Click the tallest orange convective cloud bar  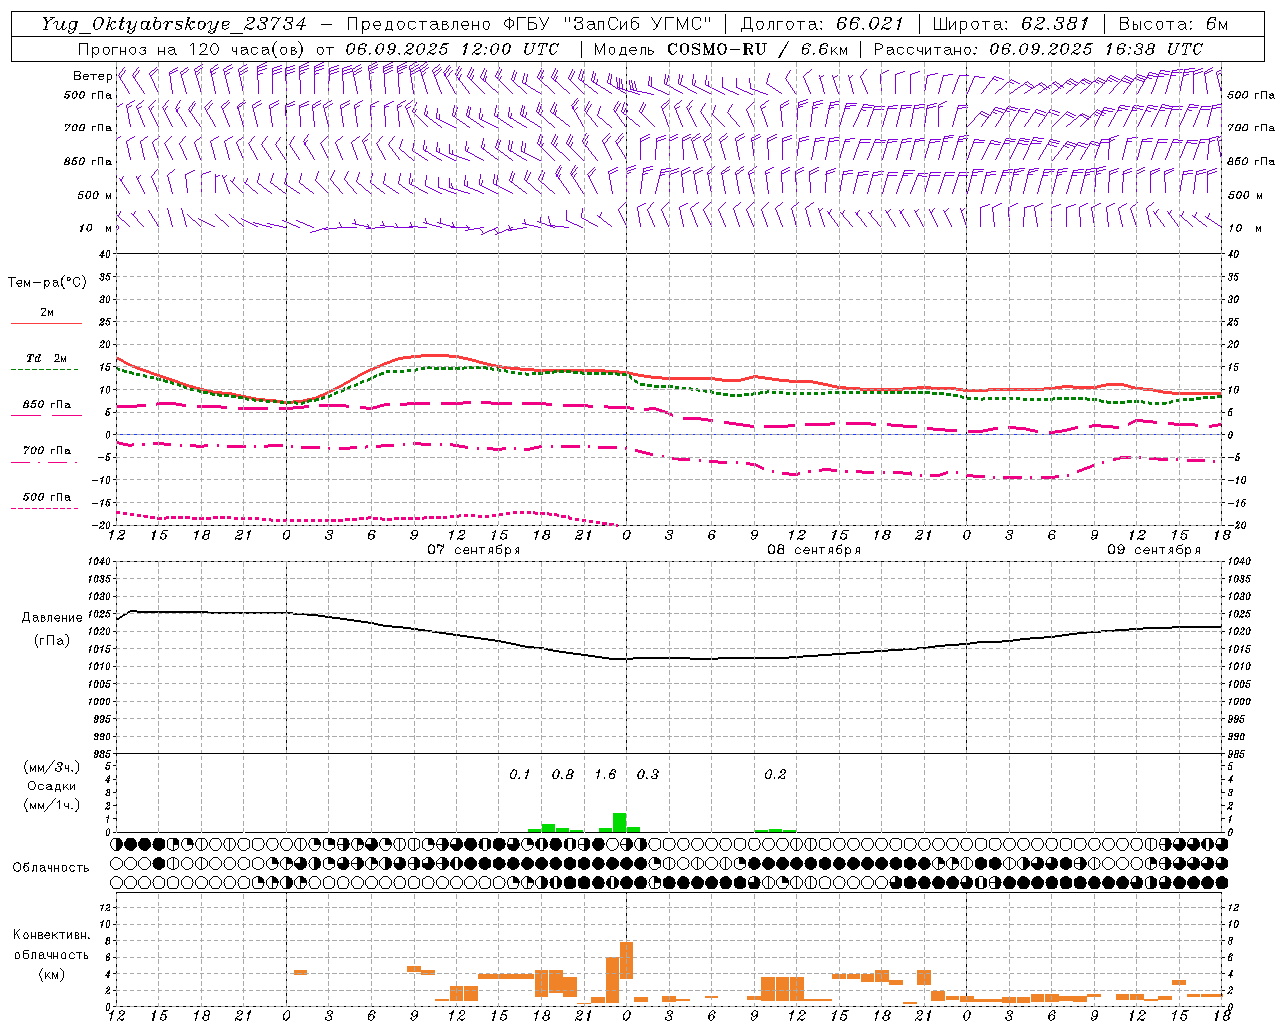pyautogui.click(x=627, y=960)
